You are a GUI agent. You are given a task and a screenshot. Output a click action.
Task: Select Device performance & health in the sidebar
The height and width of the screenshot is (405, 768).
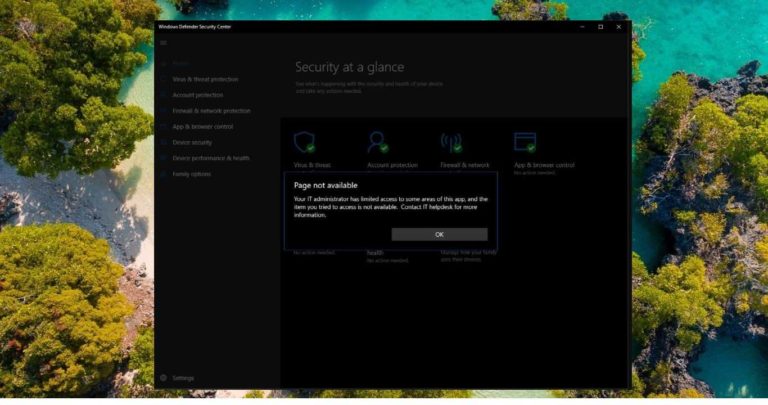[211, 158]
